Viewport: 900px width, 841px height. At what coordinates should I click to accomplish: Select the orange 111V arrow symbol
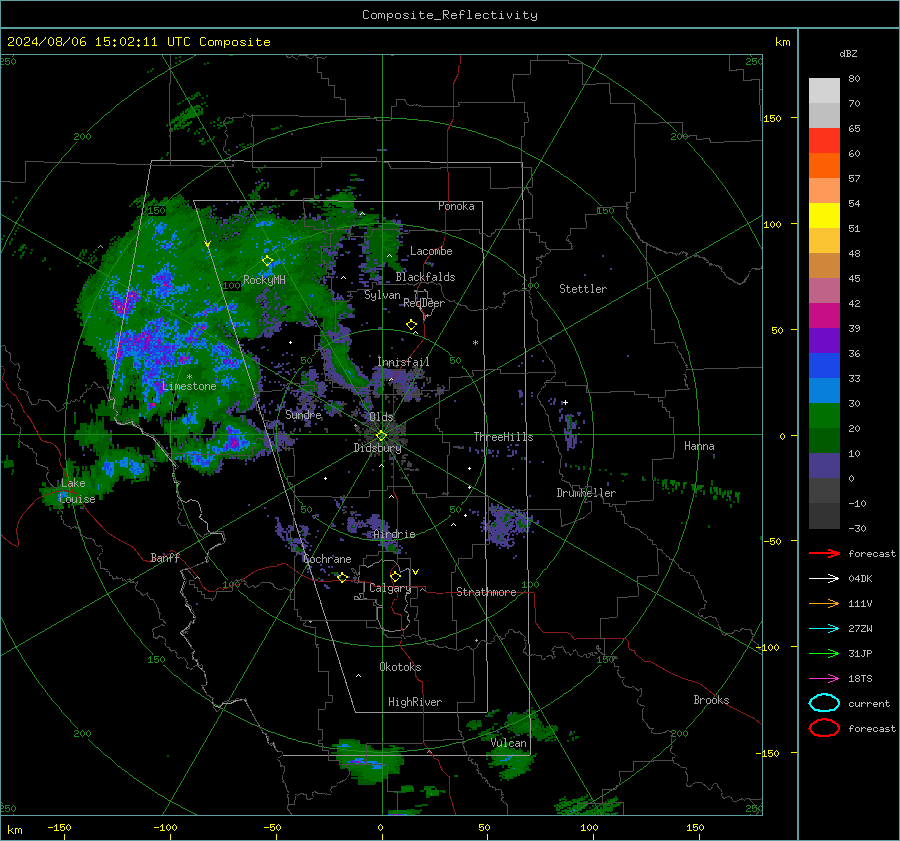(824, 603)
